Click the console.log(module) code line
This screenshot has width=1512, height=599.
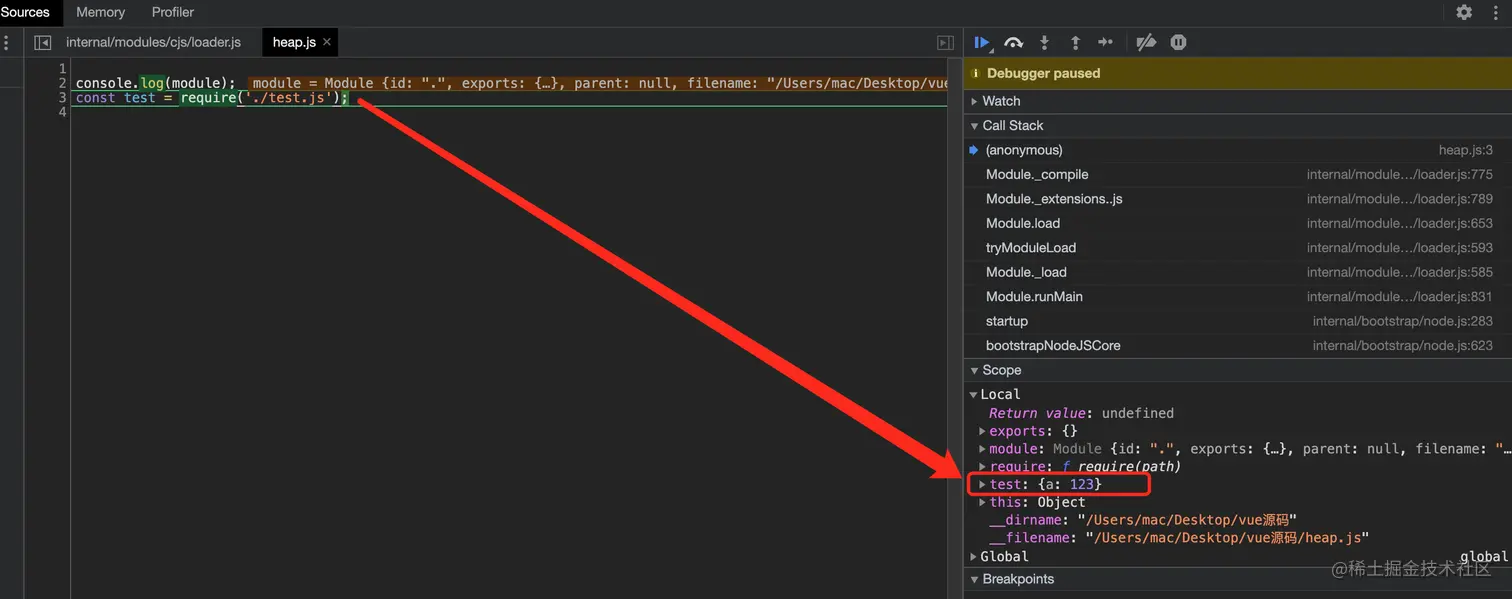155,83
